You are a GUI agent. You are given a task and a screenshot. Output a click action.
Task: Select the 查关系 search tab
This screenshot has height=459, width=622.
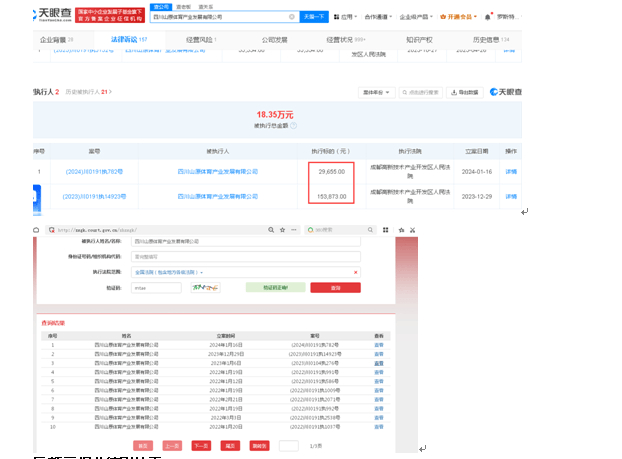pos(205,7)
